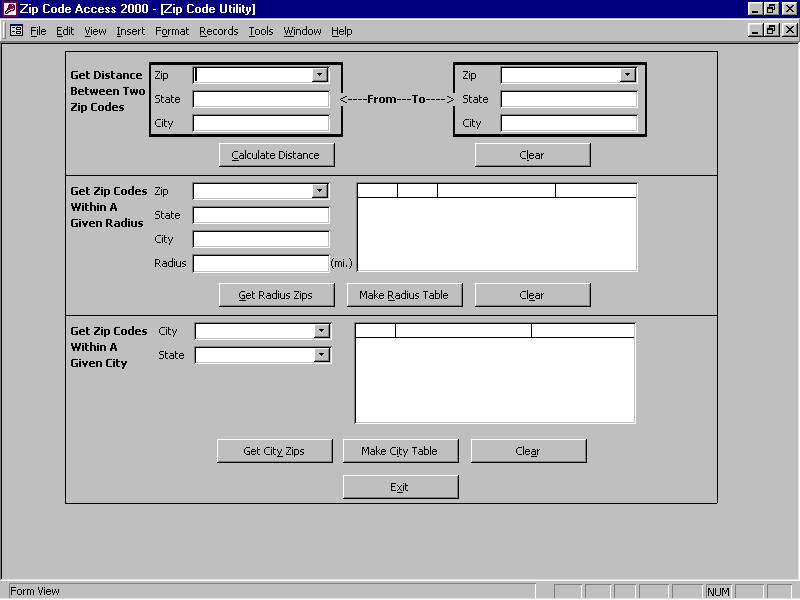Viewport: 800px width, 600px height.
Task: Click the radius section State field
Action: (x=261, y=215)
